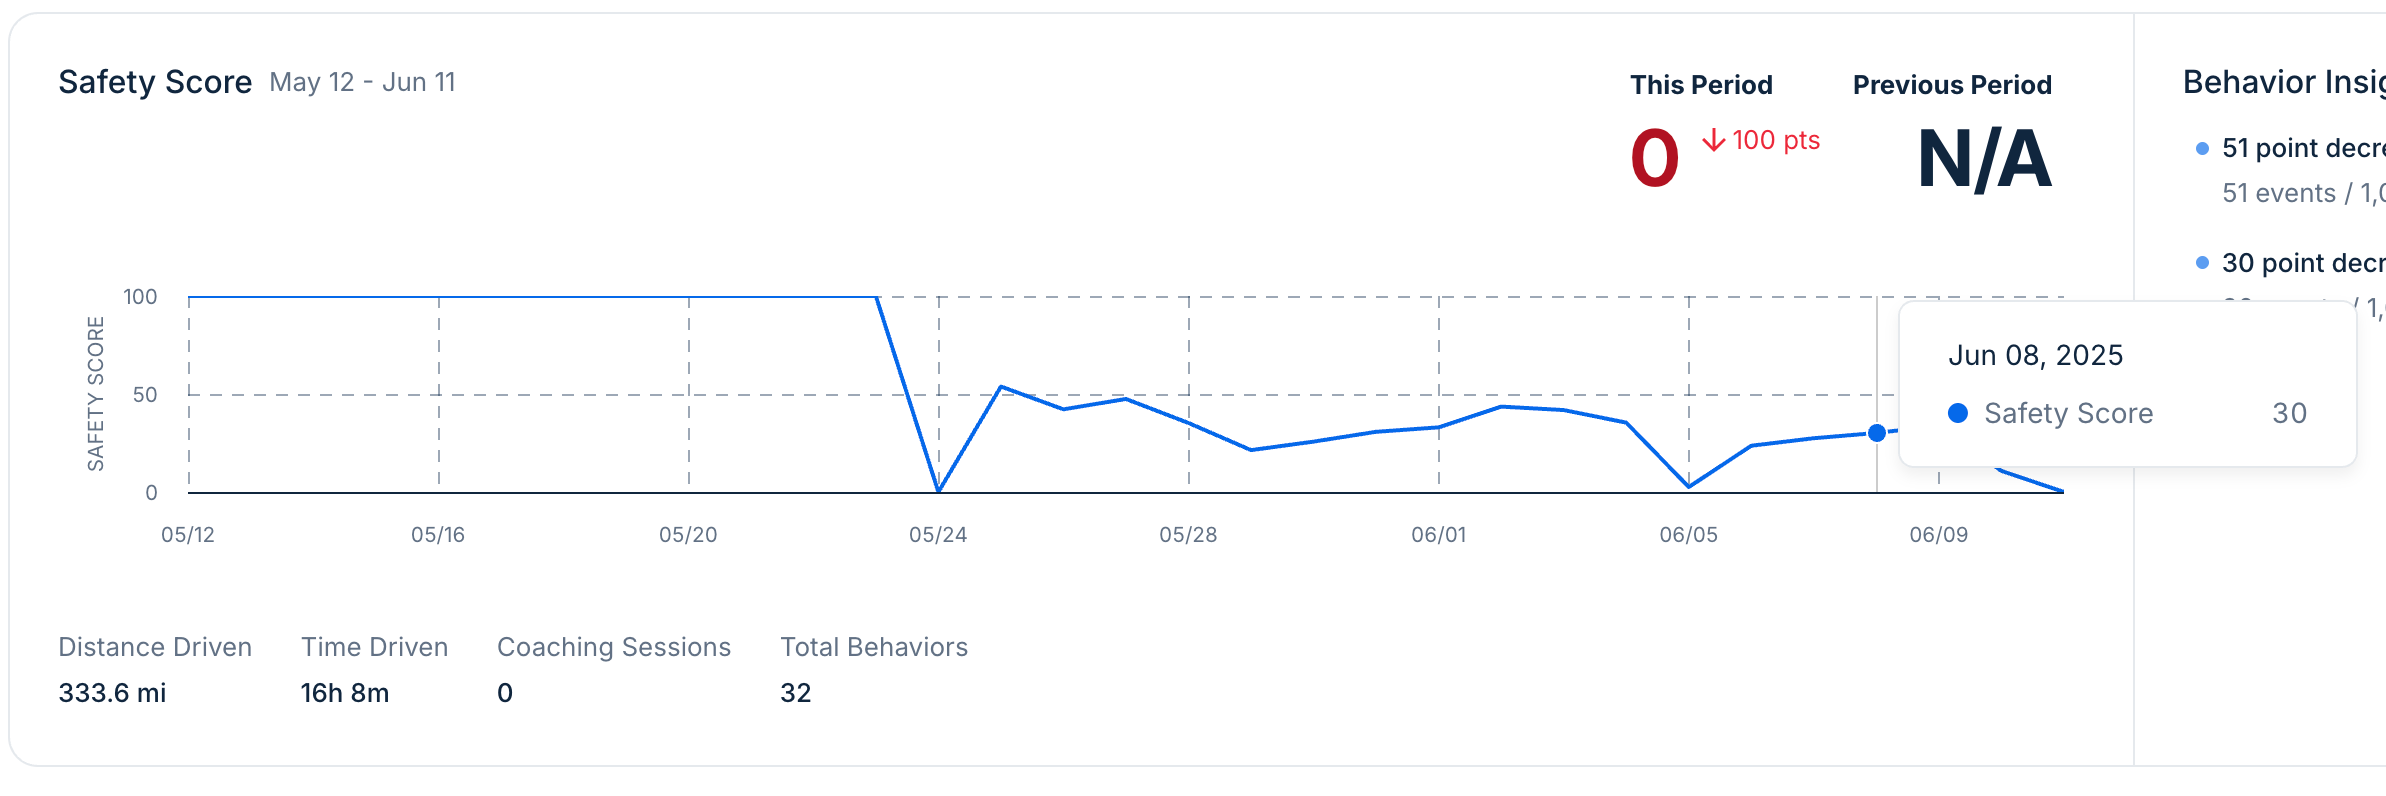Expand the Behavior Insights panel

2290,83
